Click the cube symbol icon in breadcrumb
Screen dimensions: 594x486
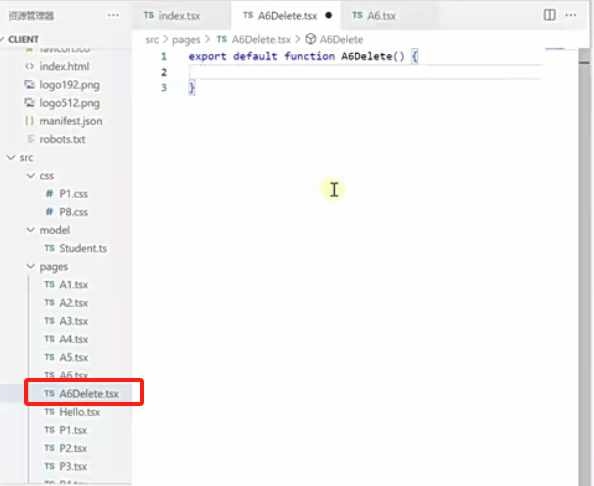pos(311,39)
